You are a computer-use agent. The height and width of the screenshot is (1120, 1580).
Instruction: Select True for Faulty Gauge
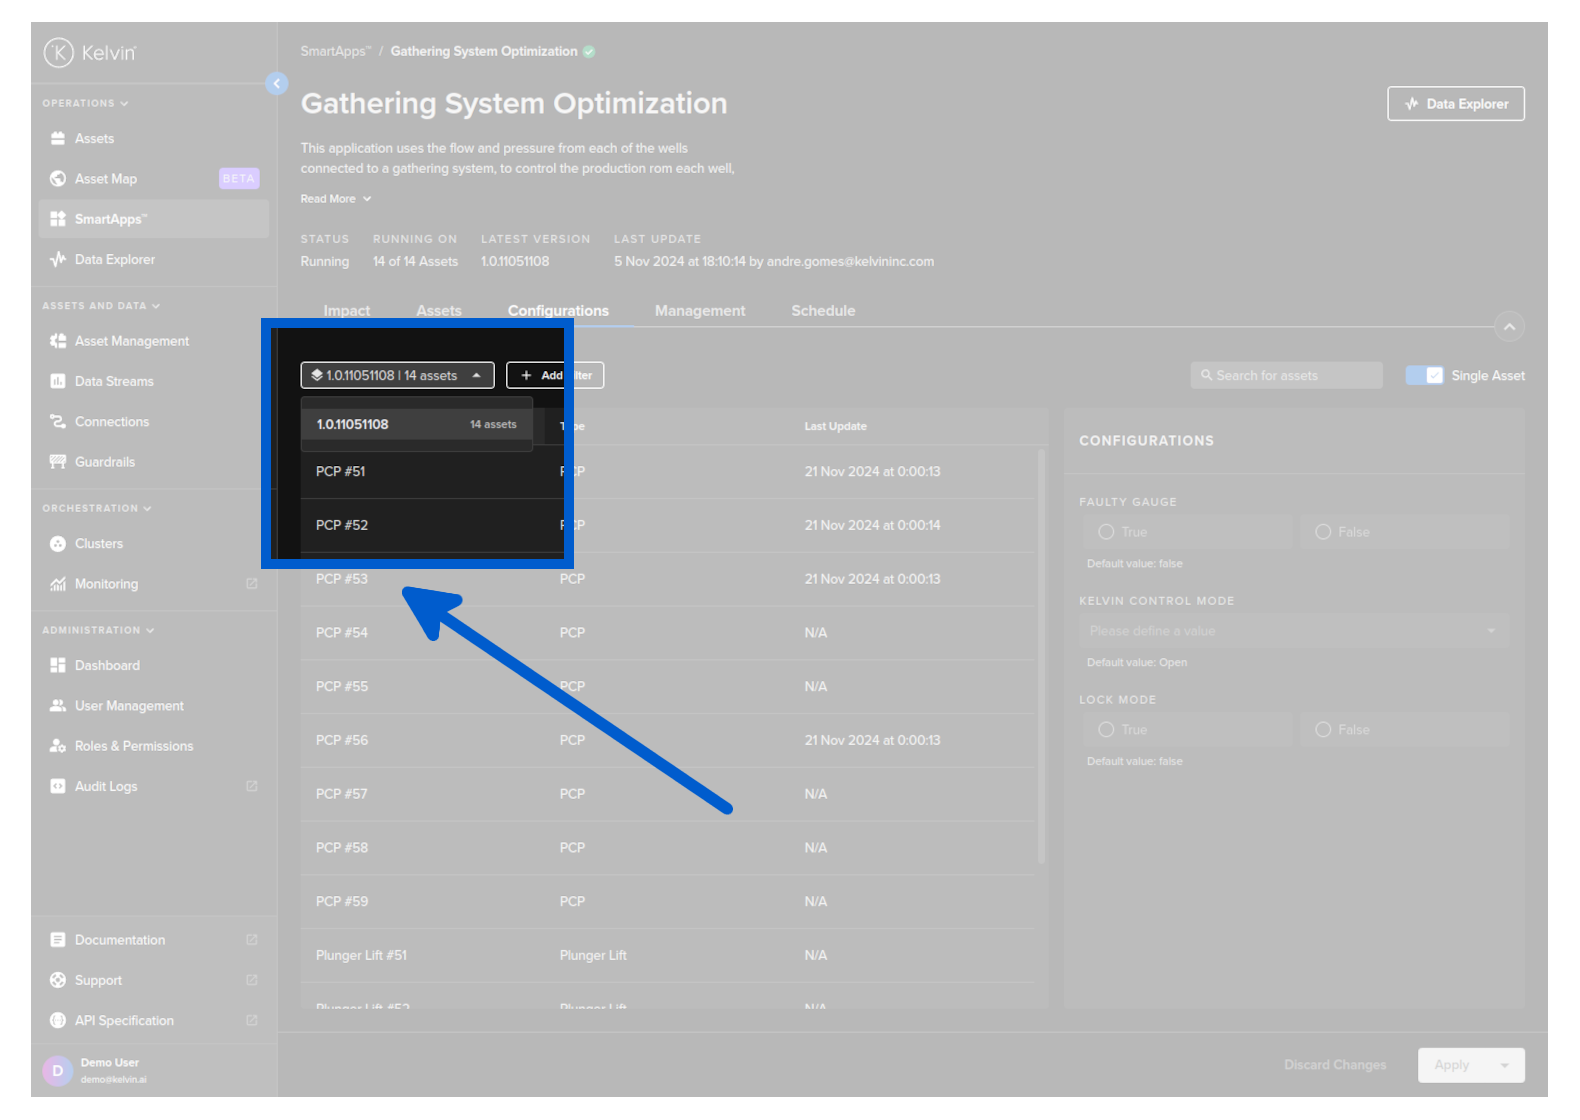coord(1106,532)
